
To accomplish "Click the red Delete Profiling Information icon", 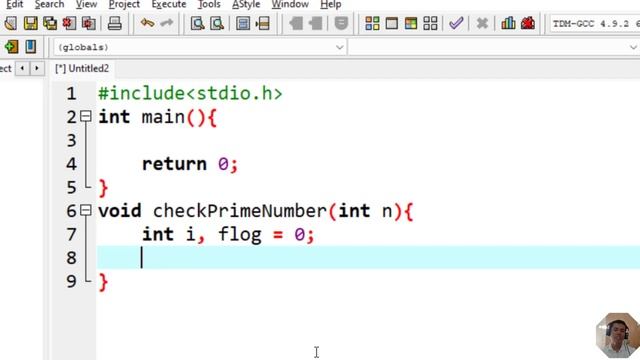I will [x=528, y=23].
